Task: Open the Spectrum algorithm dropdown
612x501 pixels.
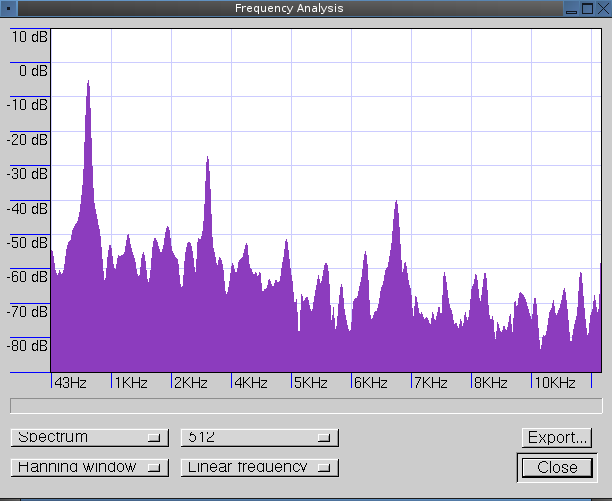Action: (x=89, y=437)
